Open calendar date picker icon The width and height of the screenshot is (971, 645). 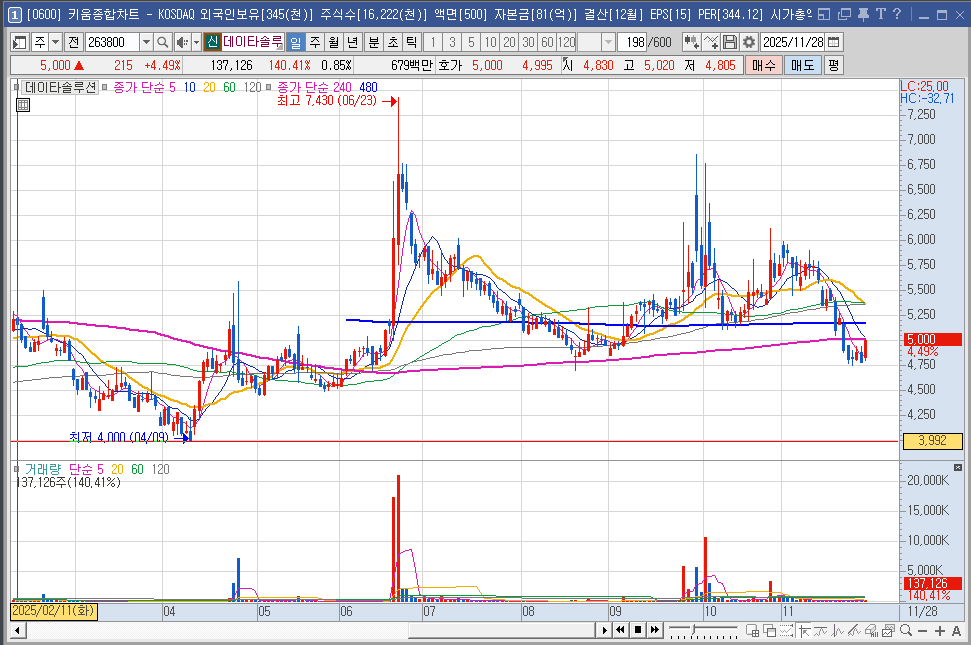(834, 42)
